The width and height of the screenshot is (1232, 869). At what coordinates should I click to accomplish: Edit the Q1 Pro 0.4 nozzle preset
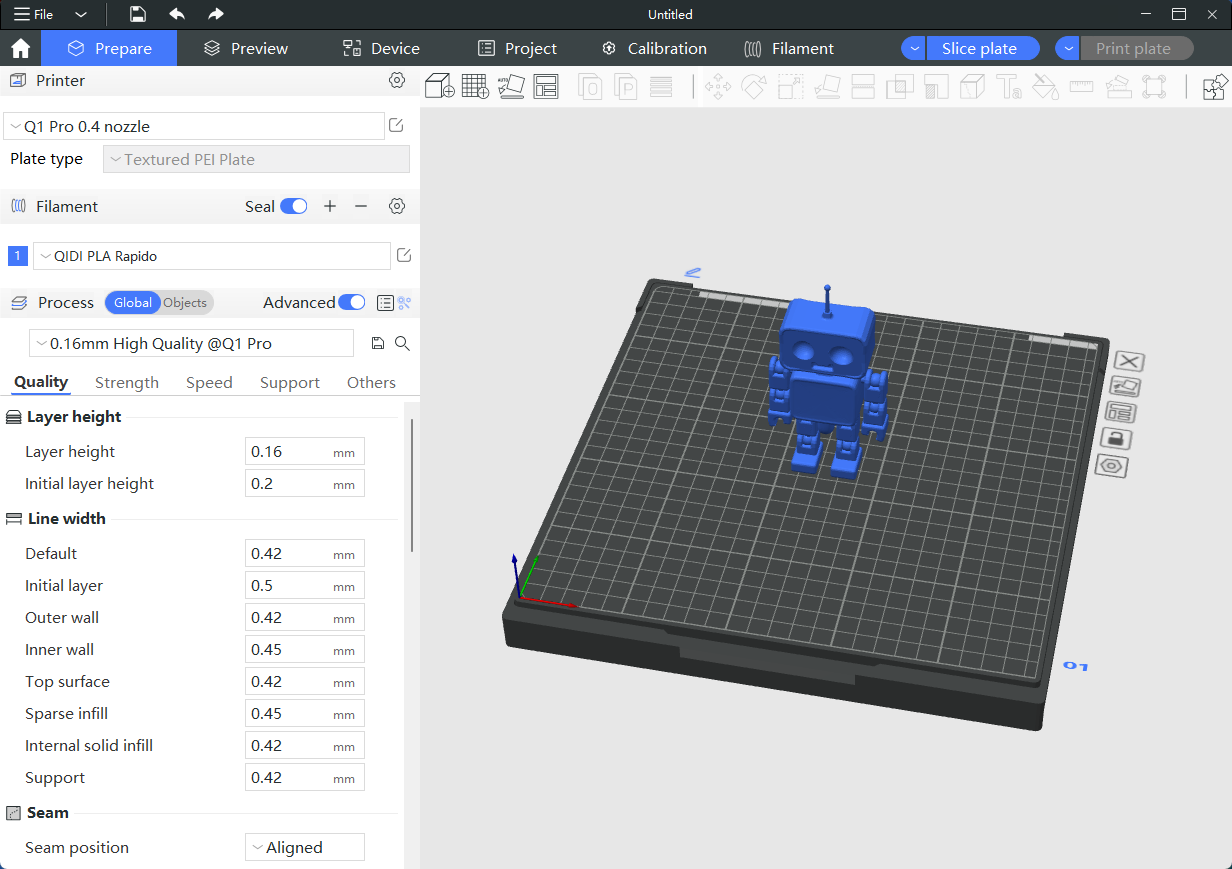coord(396,125)
